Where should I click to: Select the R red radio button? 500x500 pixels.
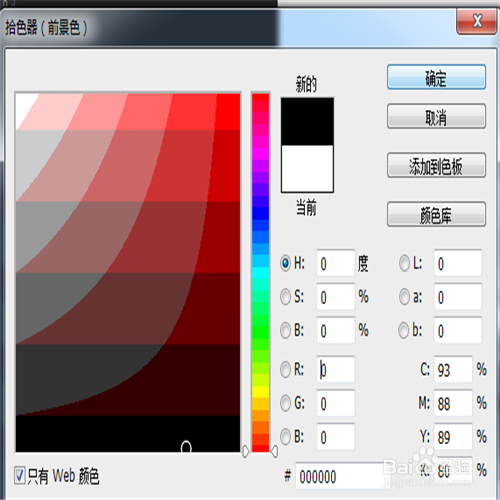tap(285, 370)
